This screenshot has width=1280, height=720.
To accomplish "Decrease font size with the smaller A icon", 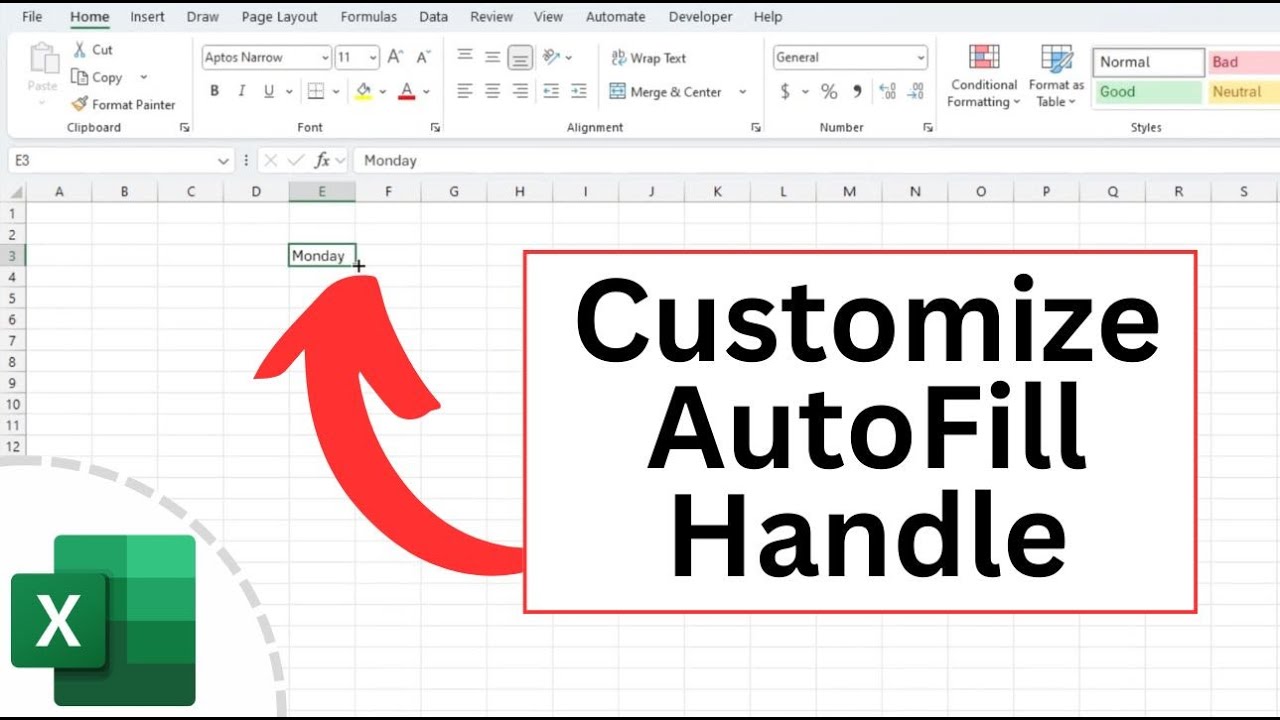I will (x=423, y=57).
